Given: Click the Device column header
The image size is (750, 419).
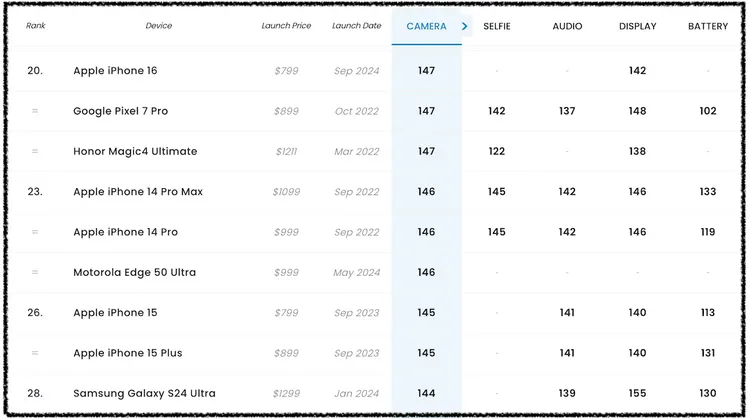Looking at the screenshot, I should [x=158, y=27].
